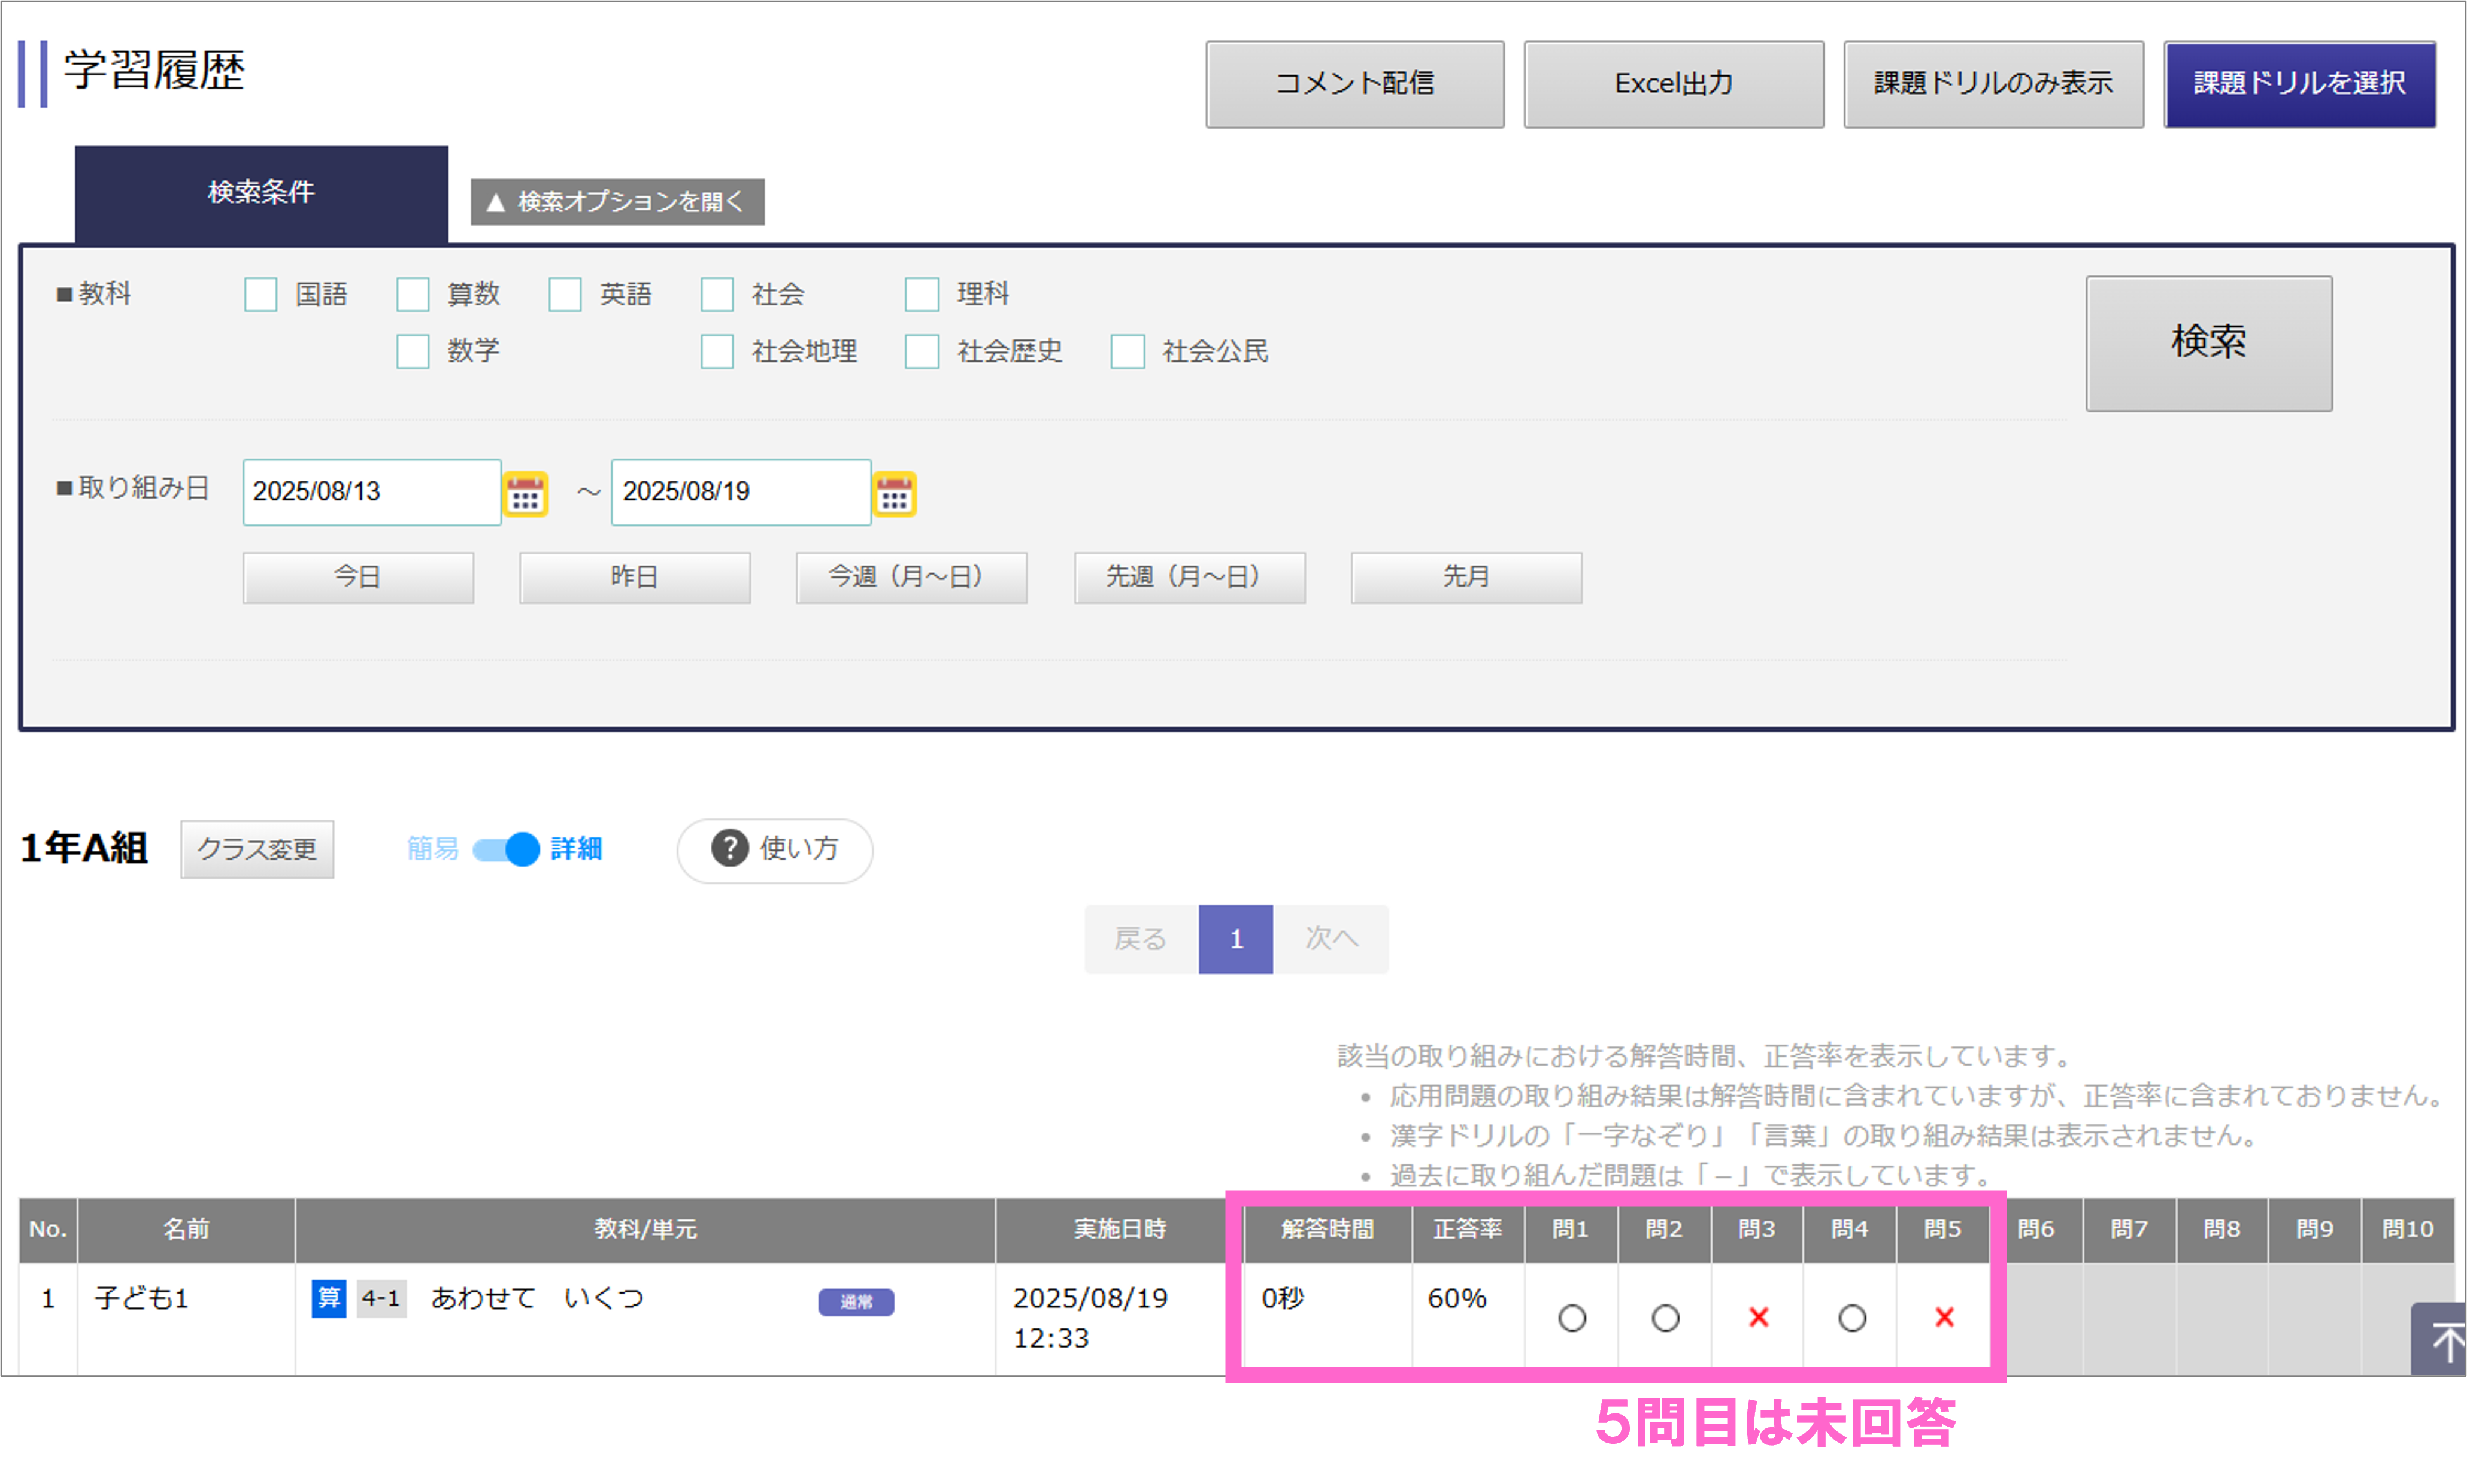Check the 国語 subject checkbox
2467x1484 pixels.
click(x=261, y=295)
